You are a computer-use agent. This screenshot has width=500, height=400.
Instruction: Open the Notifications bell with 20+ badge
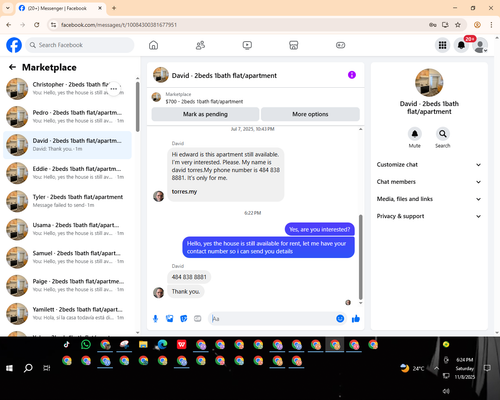(461, 45)
